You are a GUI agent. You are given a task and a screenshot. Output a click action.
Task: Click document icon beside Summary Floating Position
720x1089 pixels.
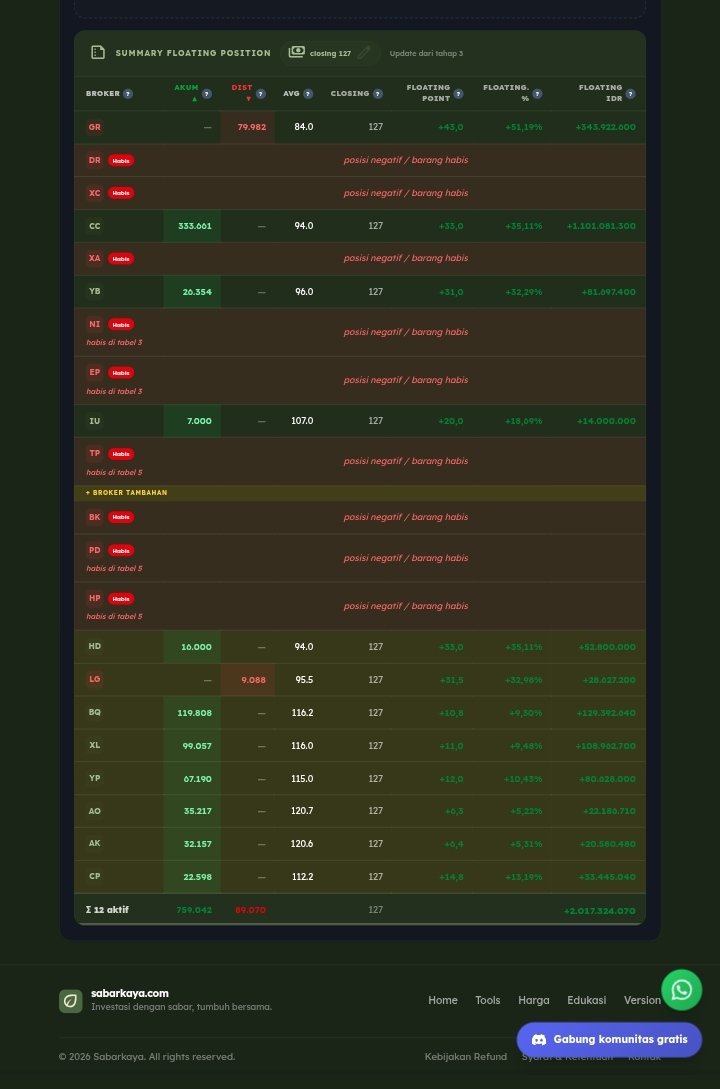pyautogui.click(x=98, y=52)
